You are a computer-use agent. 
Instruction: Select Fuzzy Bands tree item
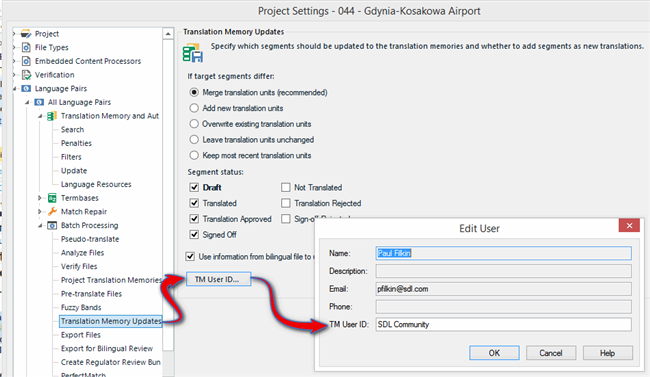pyautogui.click(x=81, y=307)
